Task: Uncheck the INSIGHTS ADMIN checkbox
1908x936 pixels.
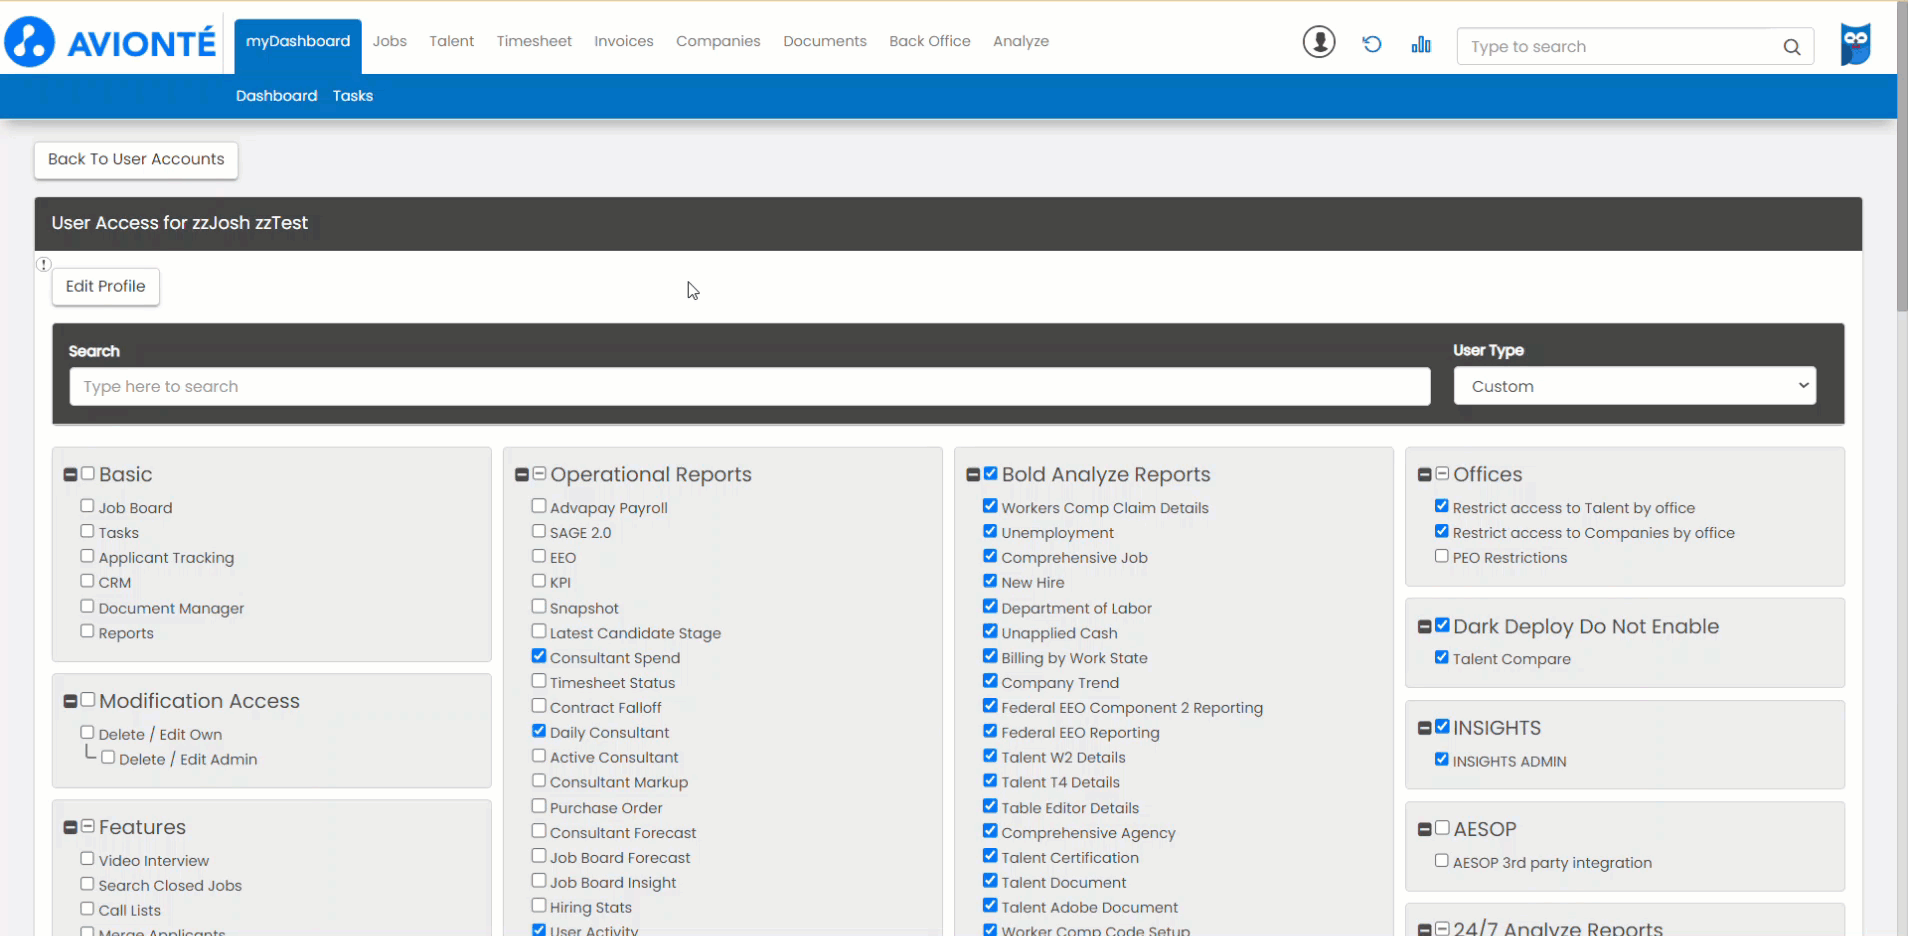Action: (1442, 759)
